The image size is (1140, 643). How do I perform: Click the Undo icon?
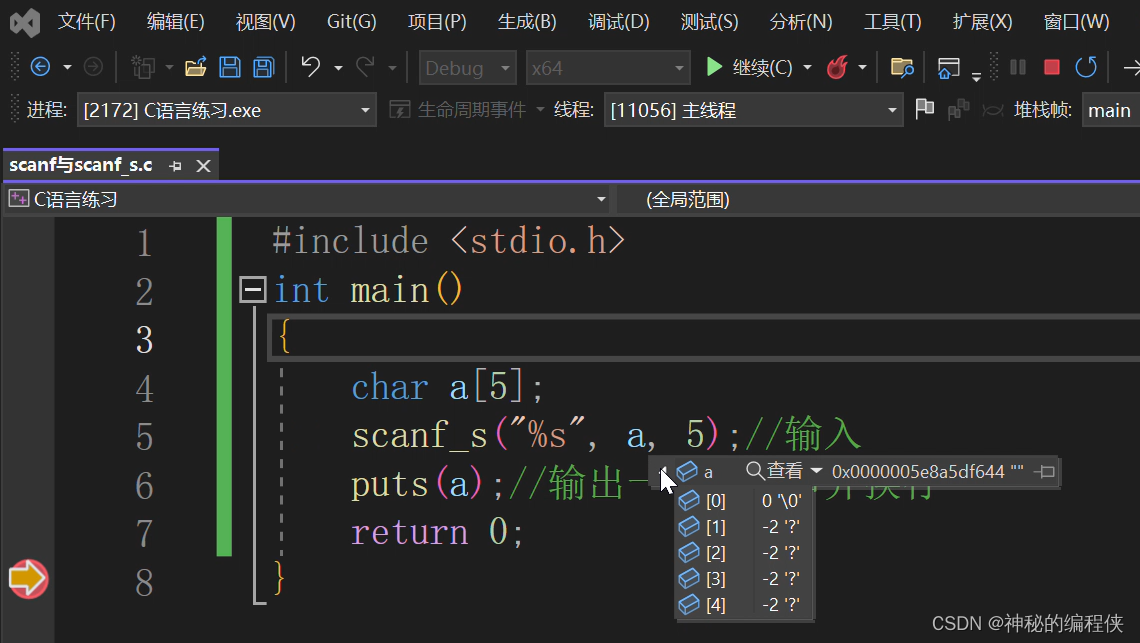311,67
